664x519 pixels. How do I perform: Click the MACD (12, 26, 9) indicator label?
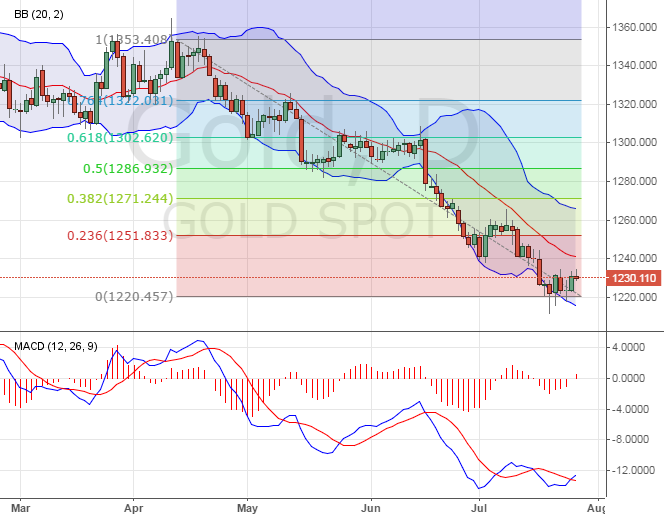point(55,346)
